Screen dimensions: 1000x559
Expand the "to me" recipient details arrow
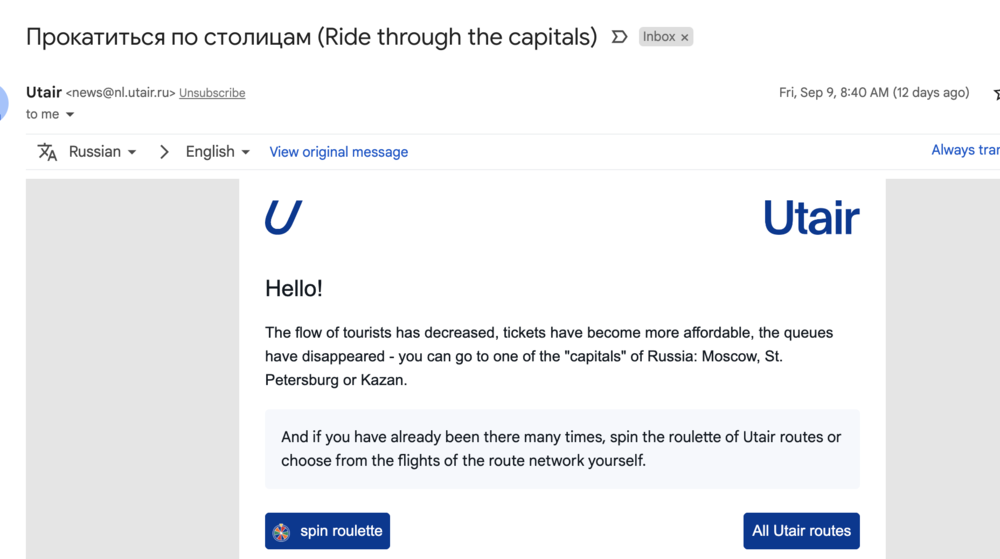pos(70,115)
